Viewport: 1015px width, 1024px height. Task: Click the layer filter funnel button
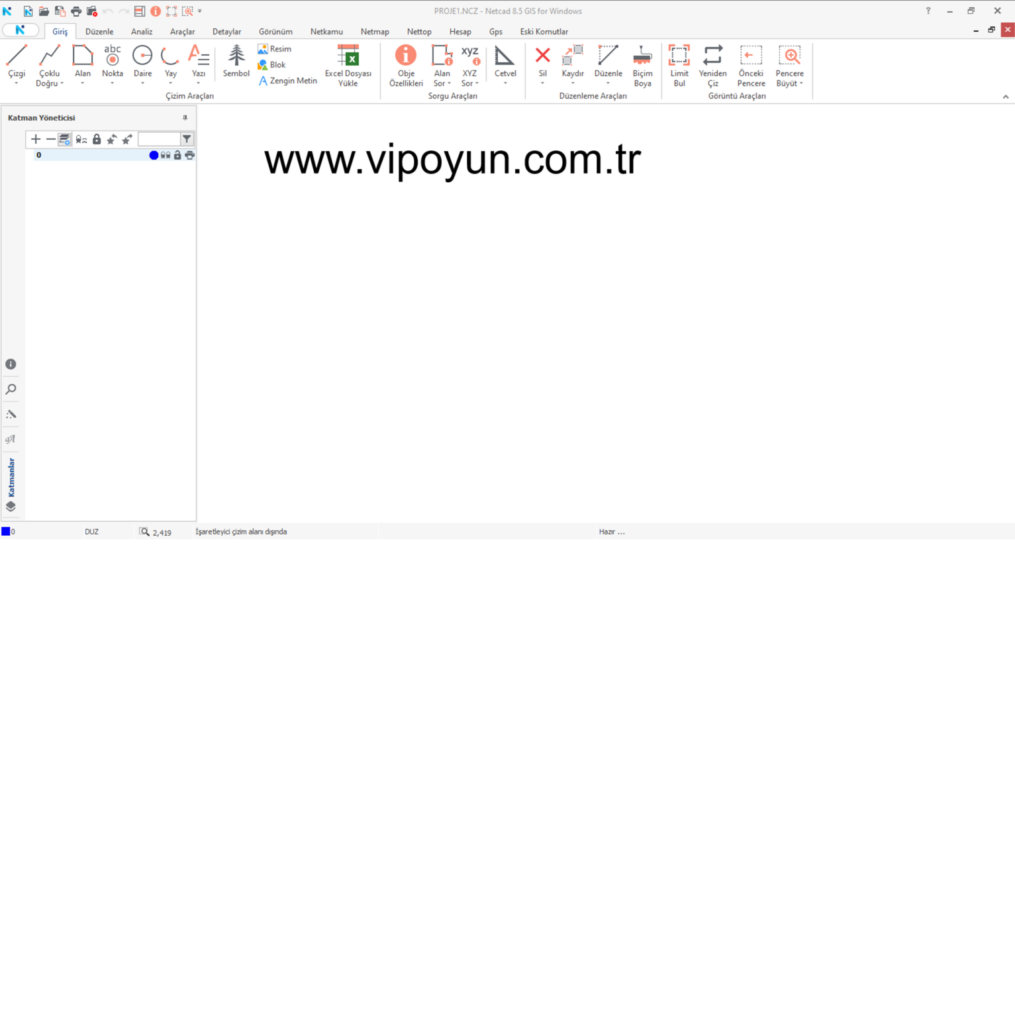187,139
